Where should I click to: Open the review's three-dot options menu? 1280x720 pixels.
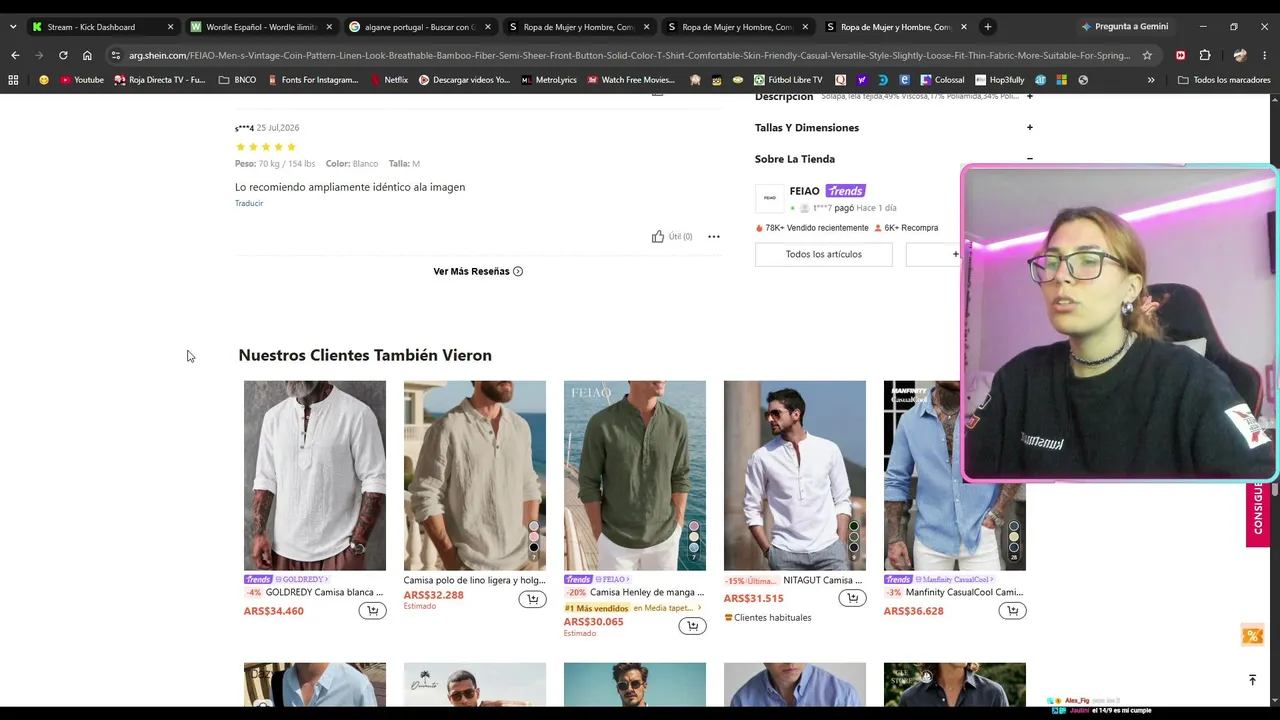(x=714, y=237)
